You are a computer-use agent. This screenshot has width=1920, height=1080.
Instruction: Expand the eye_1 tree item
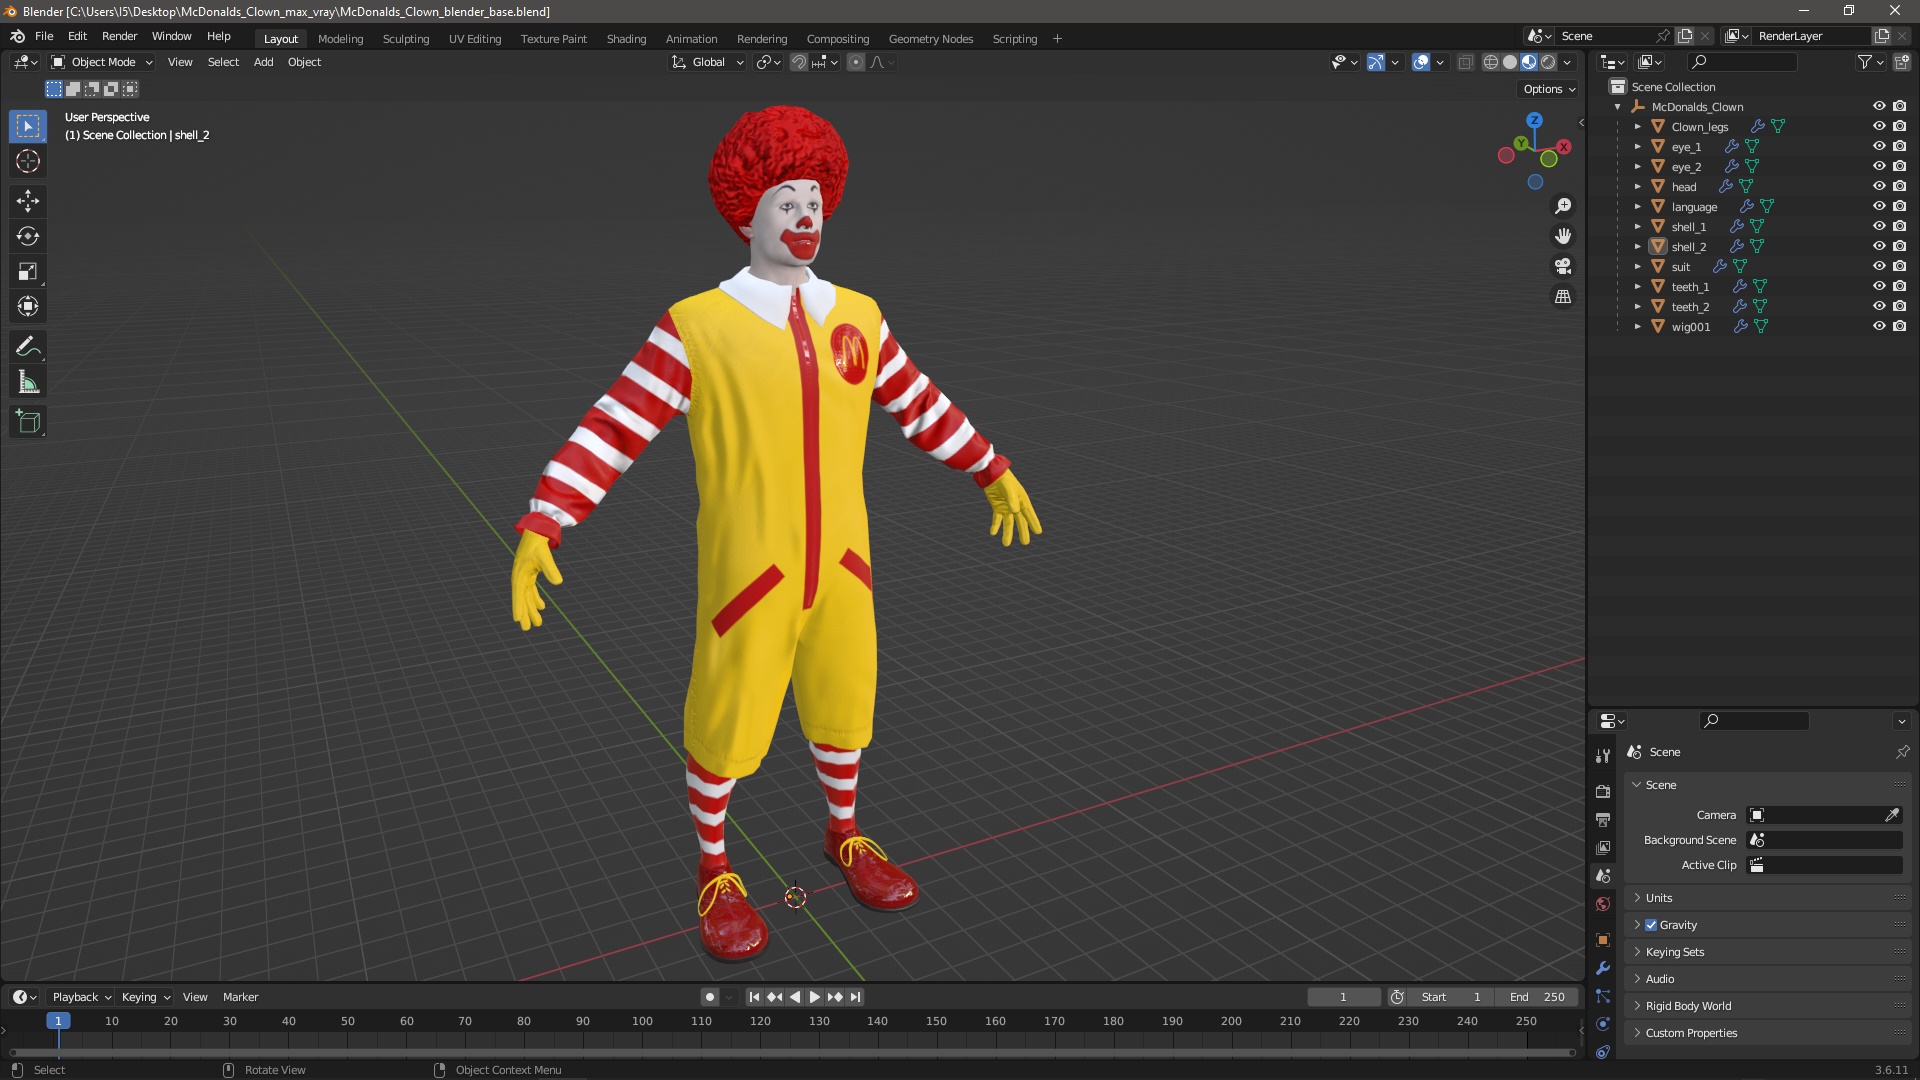point(1637,146)
